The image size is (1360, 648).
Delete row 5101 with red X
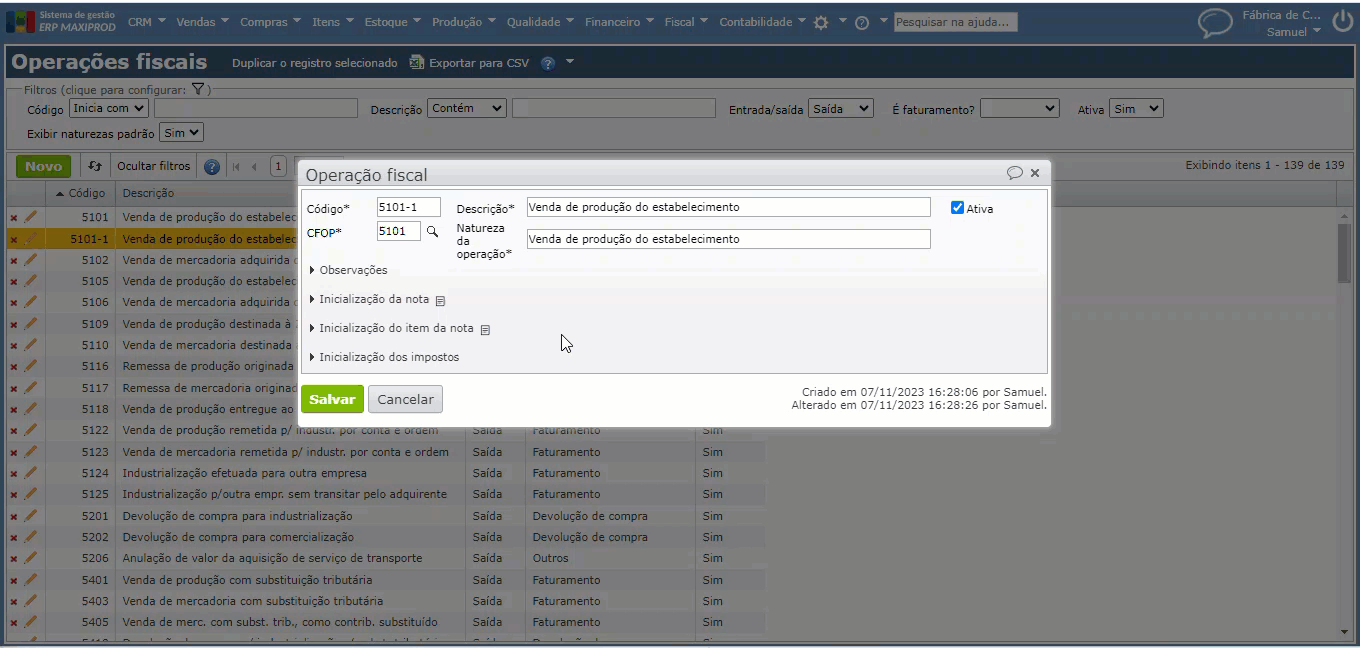[x=14, y=218]
